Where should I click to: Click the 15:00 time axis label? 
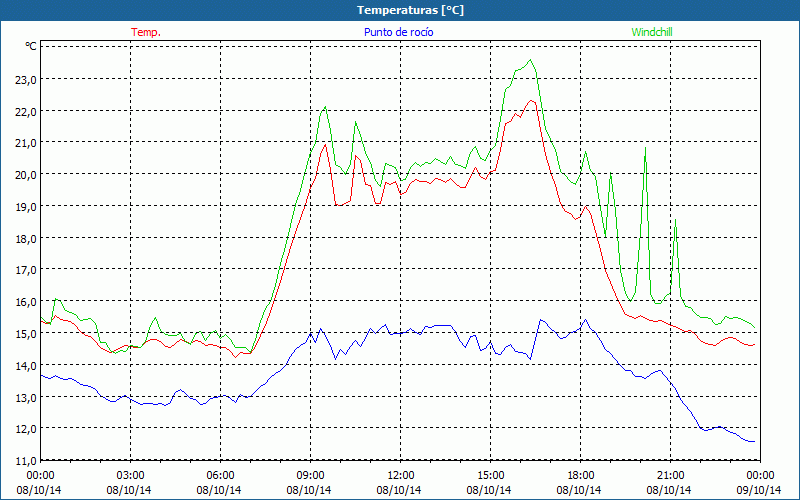(x=490, y=476)
